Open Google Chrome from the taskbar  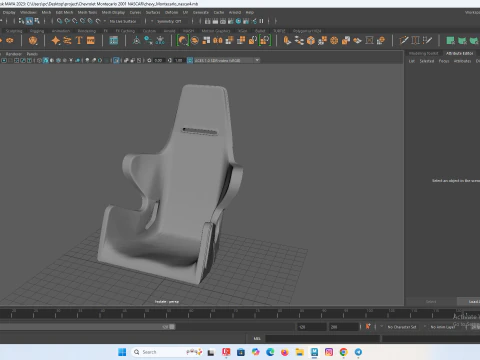pyautogui.click(x=344, y=352)
